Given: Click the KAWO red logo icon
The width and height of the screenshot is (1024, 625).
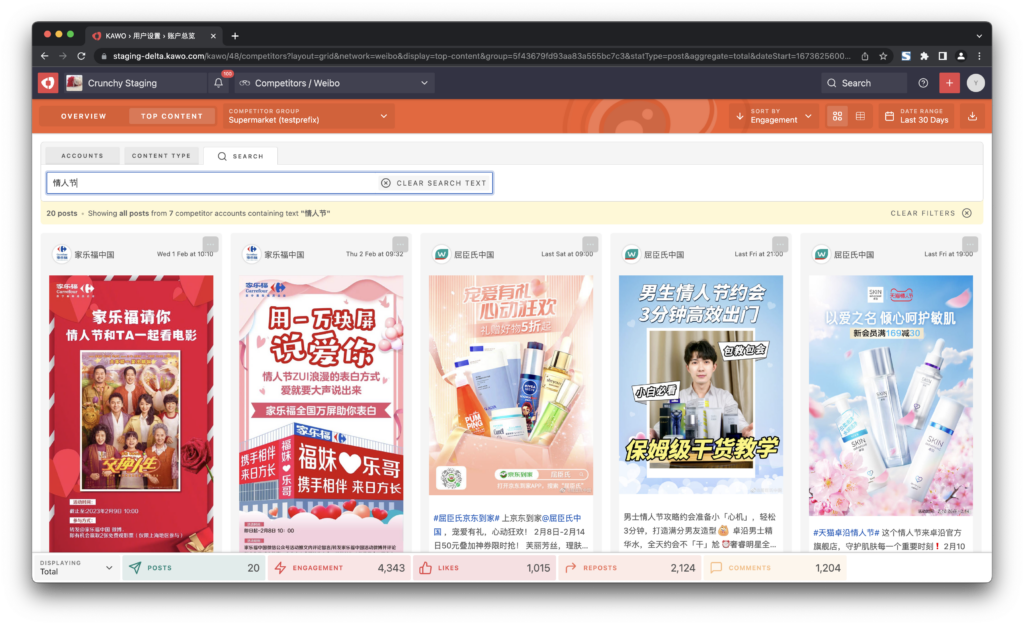Looking at the screenshot, I should tap(48, 83).
